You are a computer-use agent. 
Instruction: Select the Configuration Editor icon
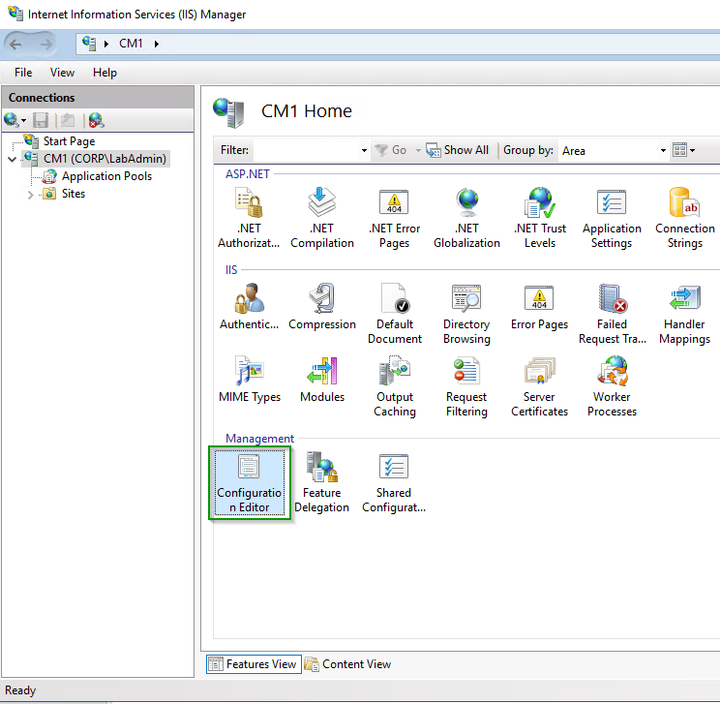click(249, 483)
